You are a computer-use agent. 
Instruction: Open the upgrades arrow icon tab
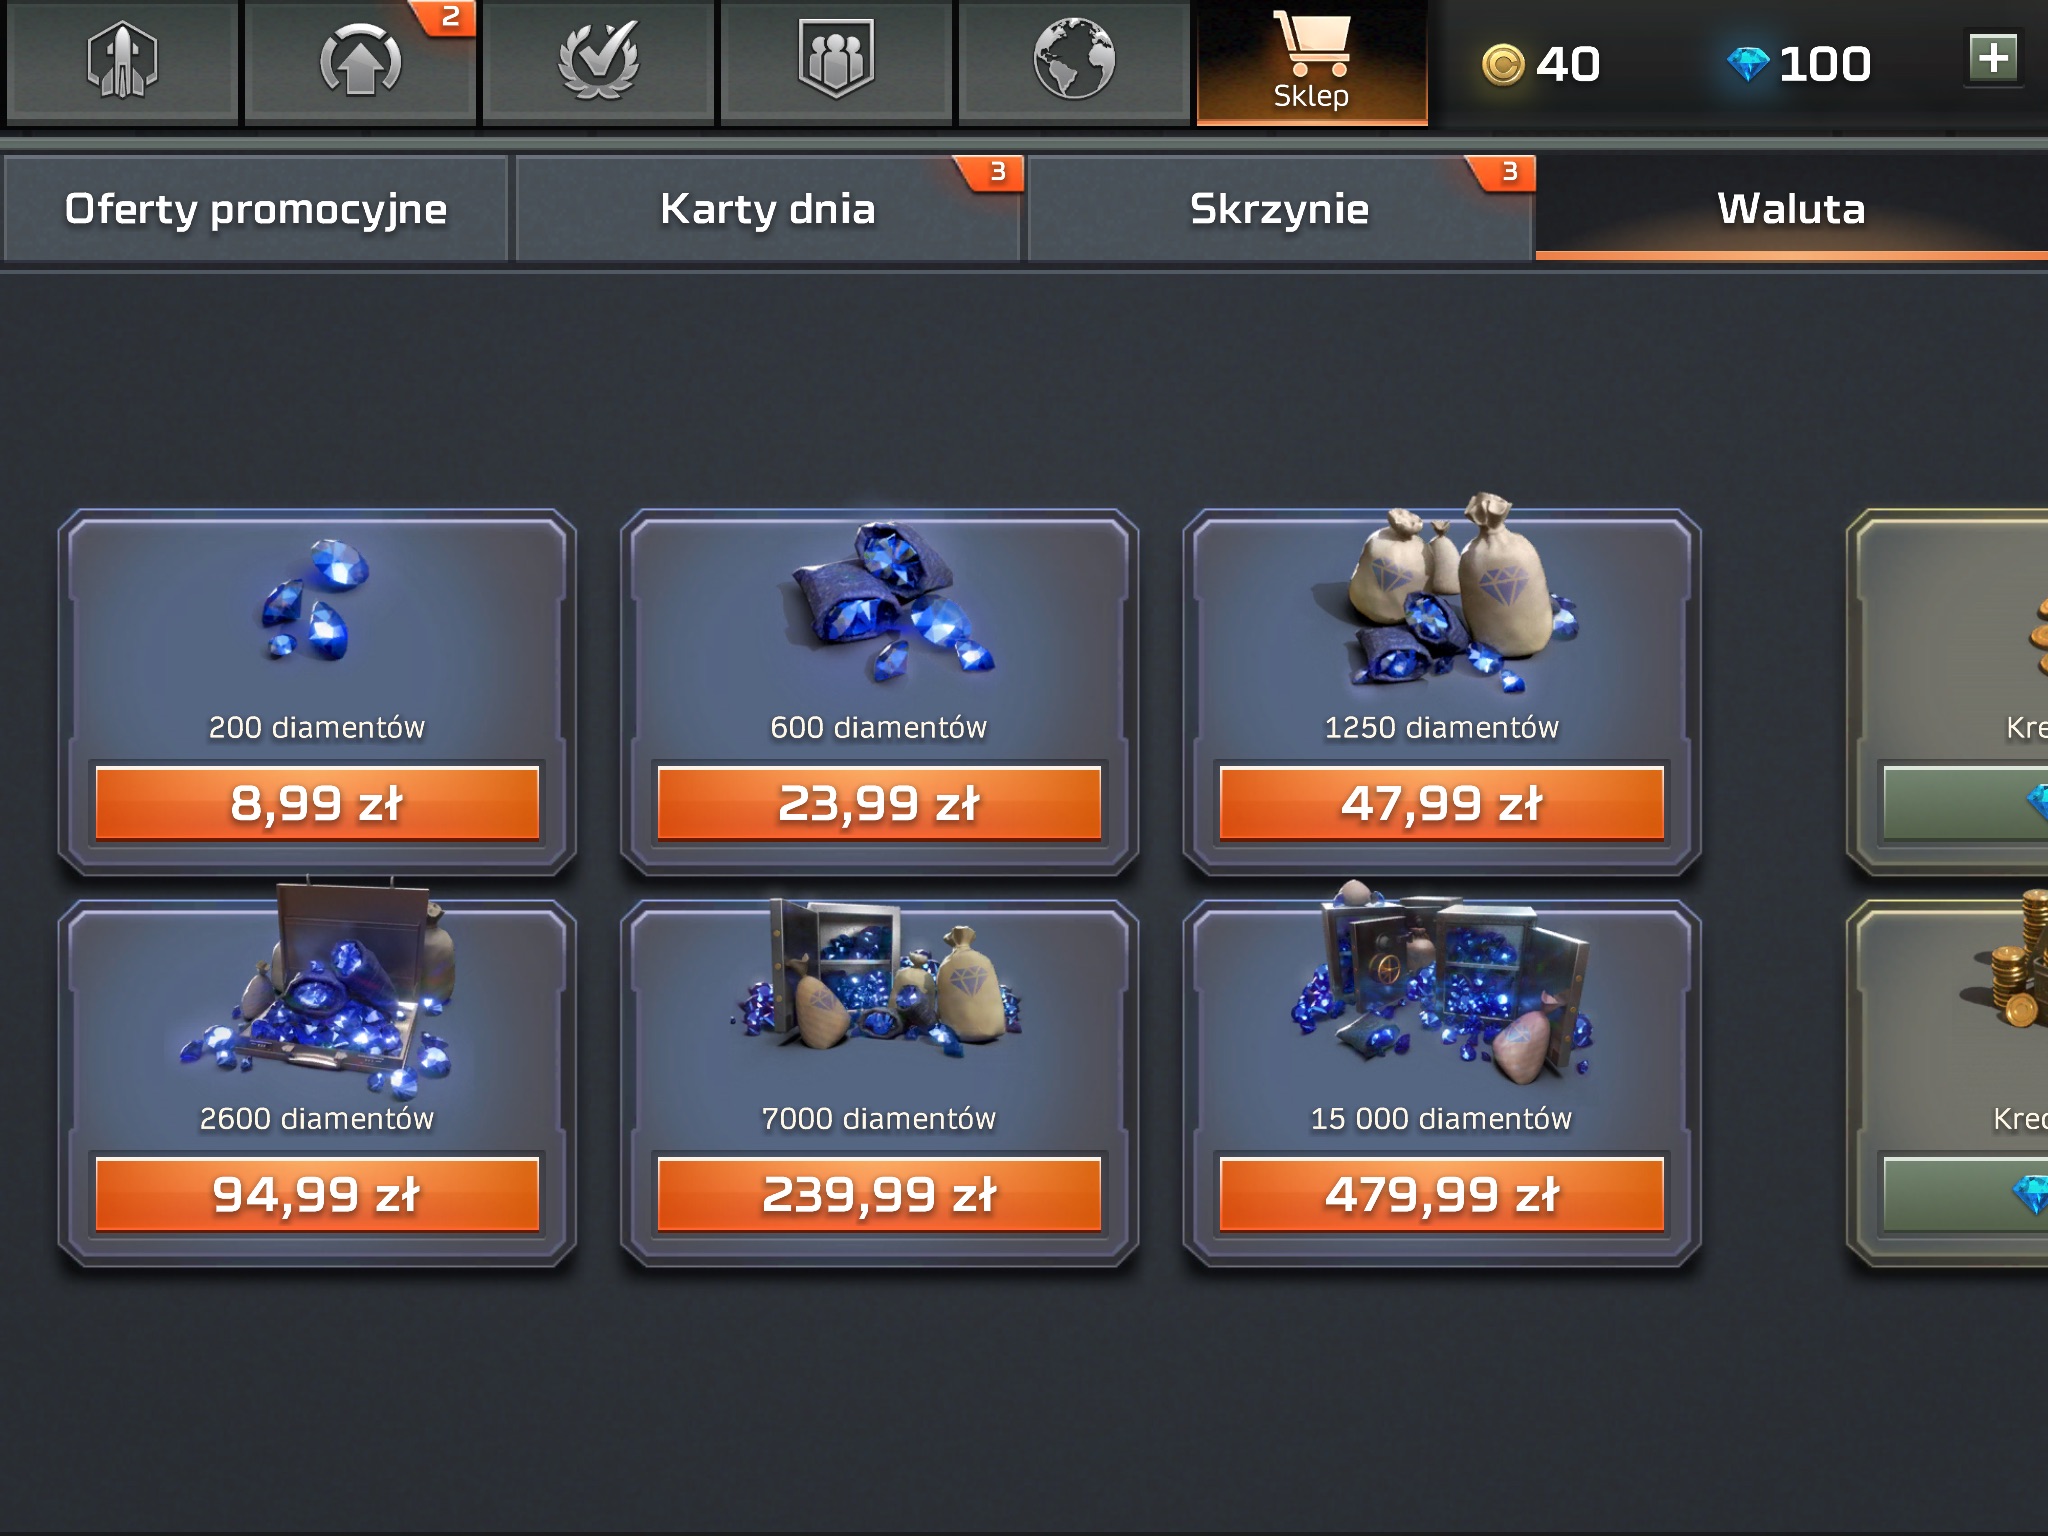click(x=360, y=62)
